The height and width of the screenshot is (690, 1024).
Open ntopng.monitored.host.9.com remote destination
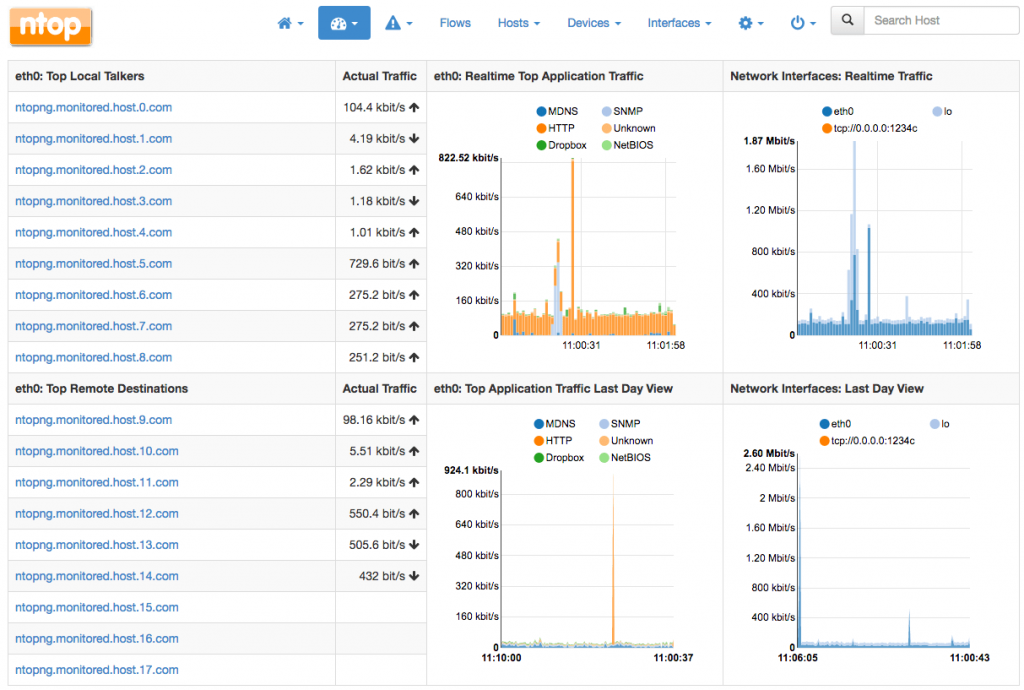click(x=94, y=420)
